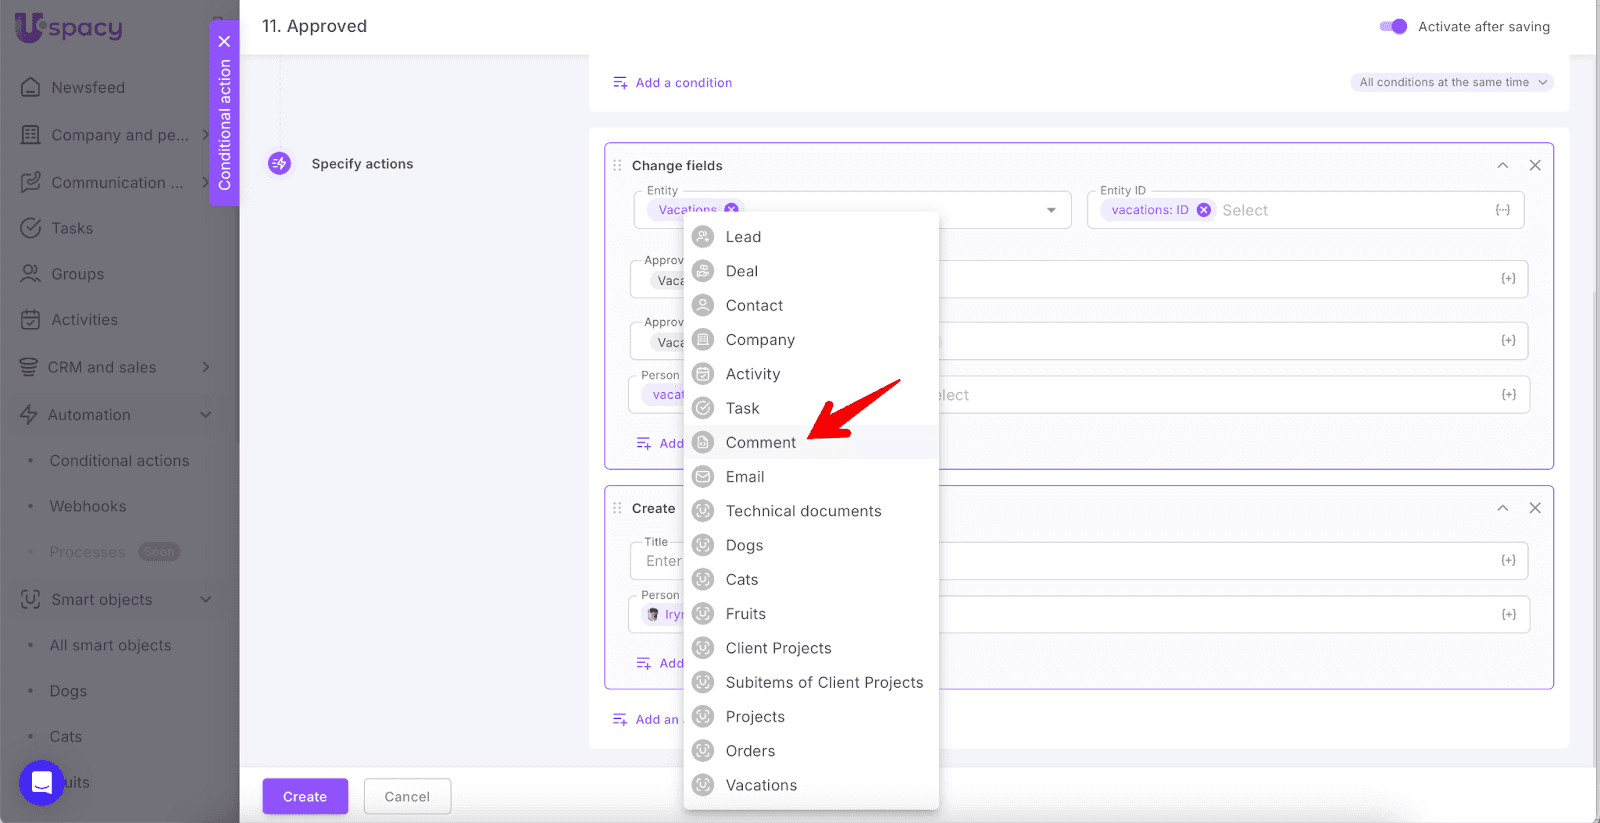Screen dimensions: 1600x823
Task: Toggle the Activate after saving switch
Action: (x=1393, y=27)
